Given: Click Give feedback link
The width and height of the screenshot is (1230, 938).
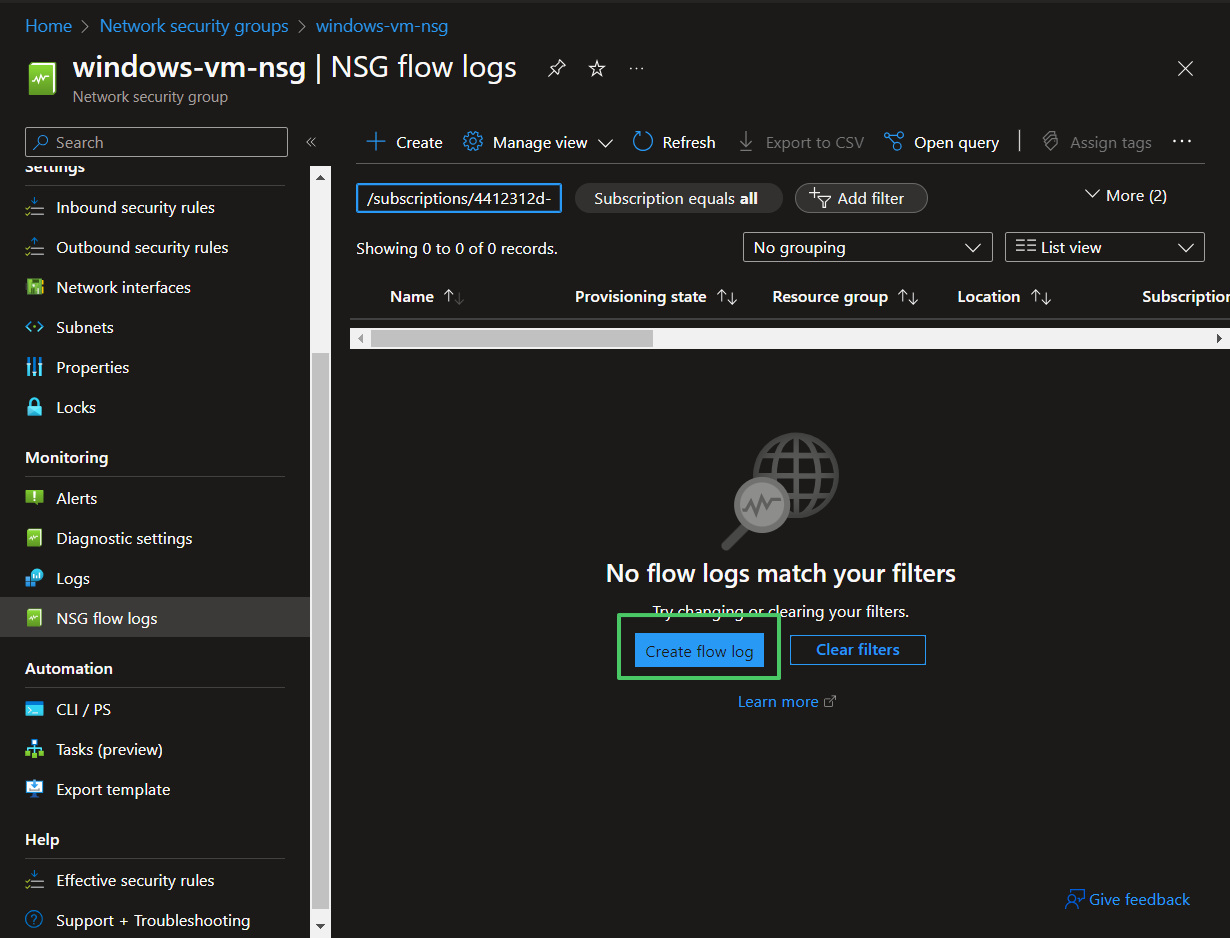Looking at the screenshot, I should coord(1128,899).
